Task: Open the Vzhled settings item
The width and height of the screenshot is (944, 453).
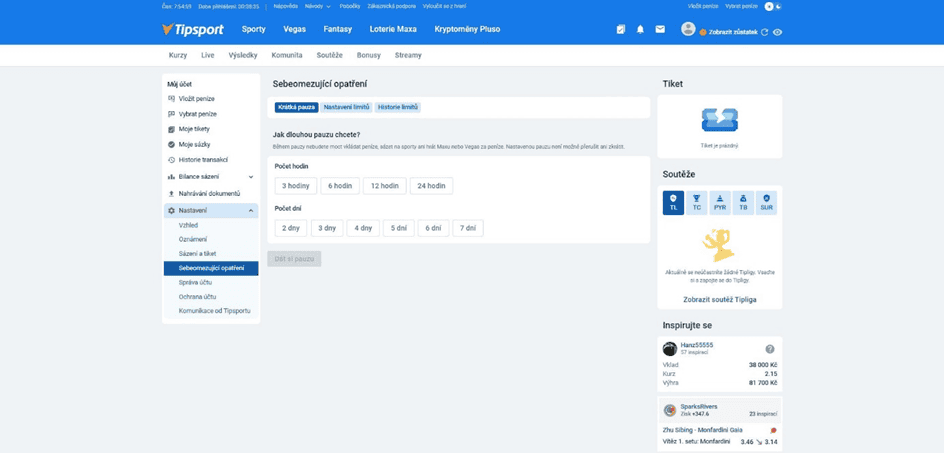Action: point(188,225)
